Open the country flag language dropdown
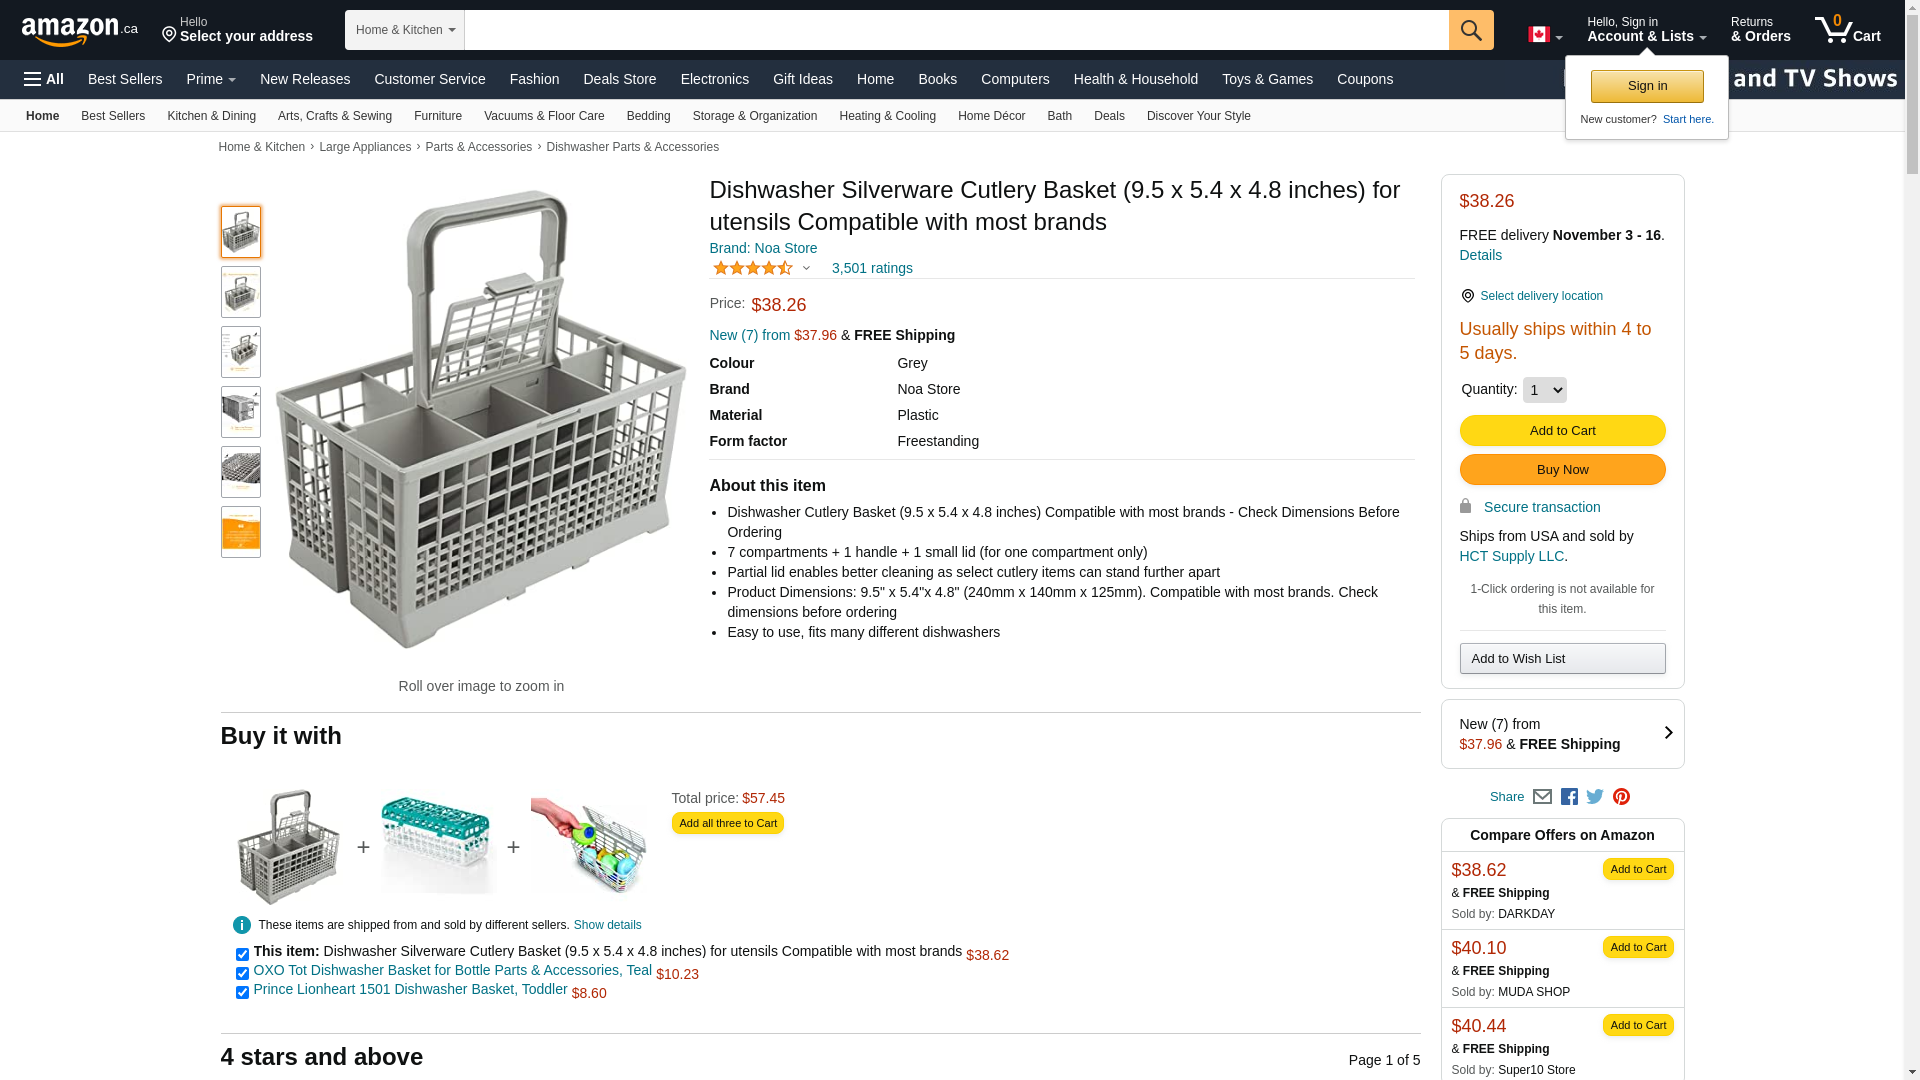The height and width of the screenshot is (1080, 1920). click(x=1544, y=35)
